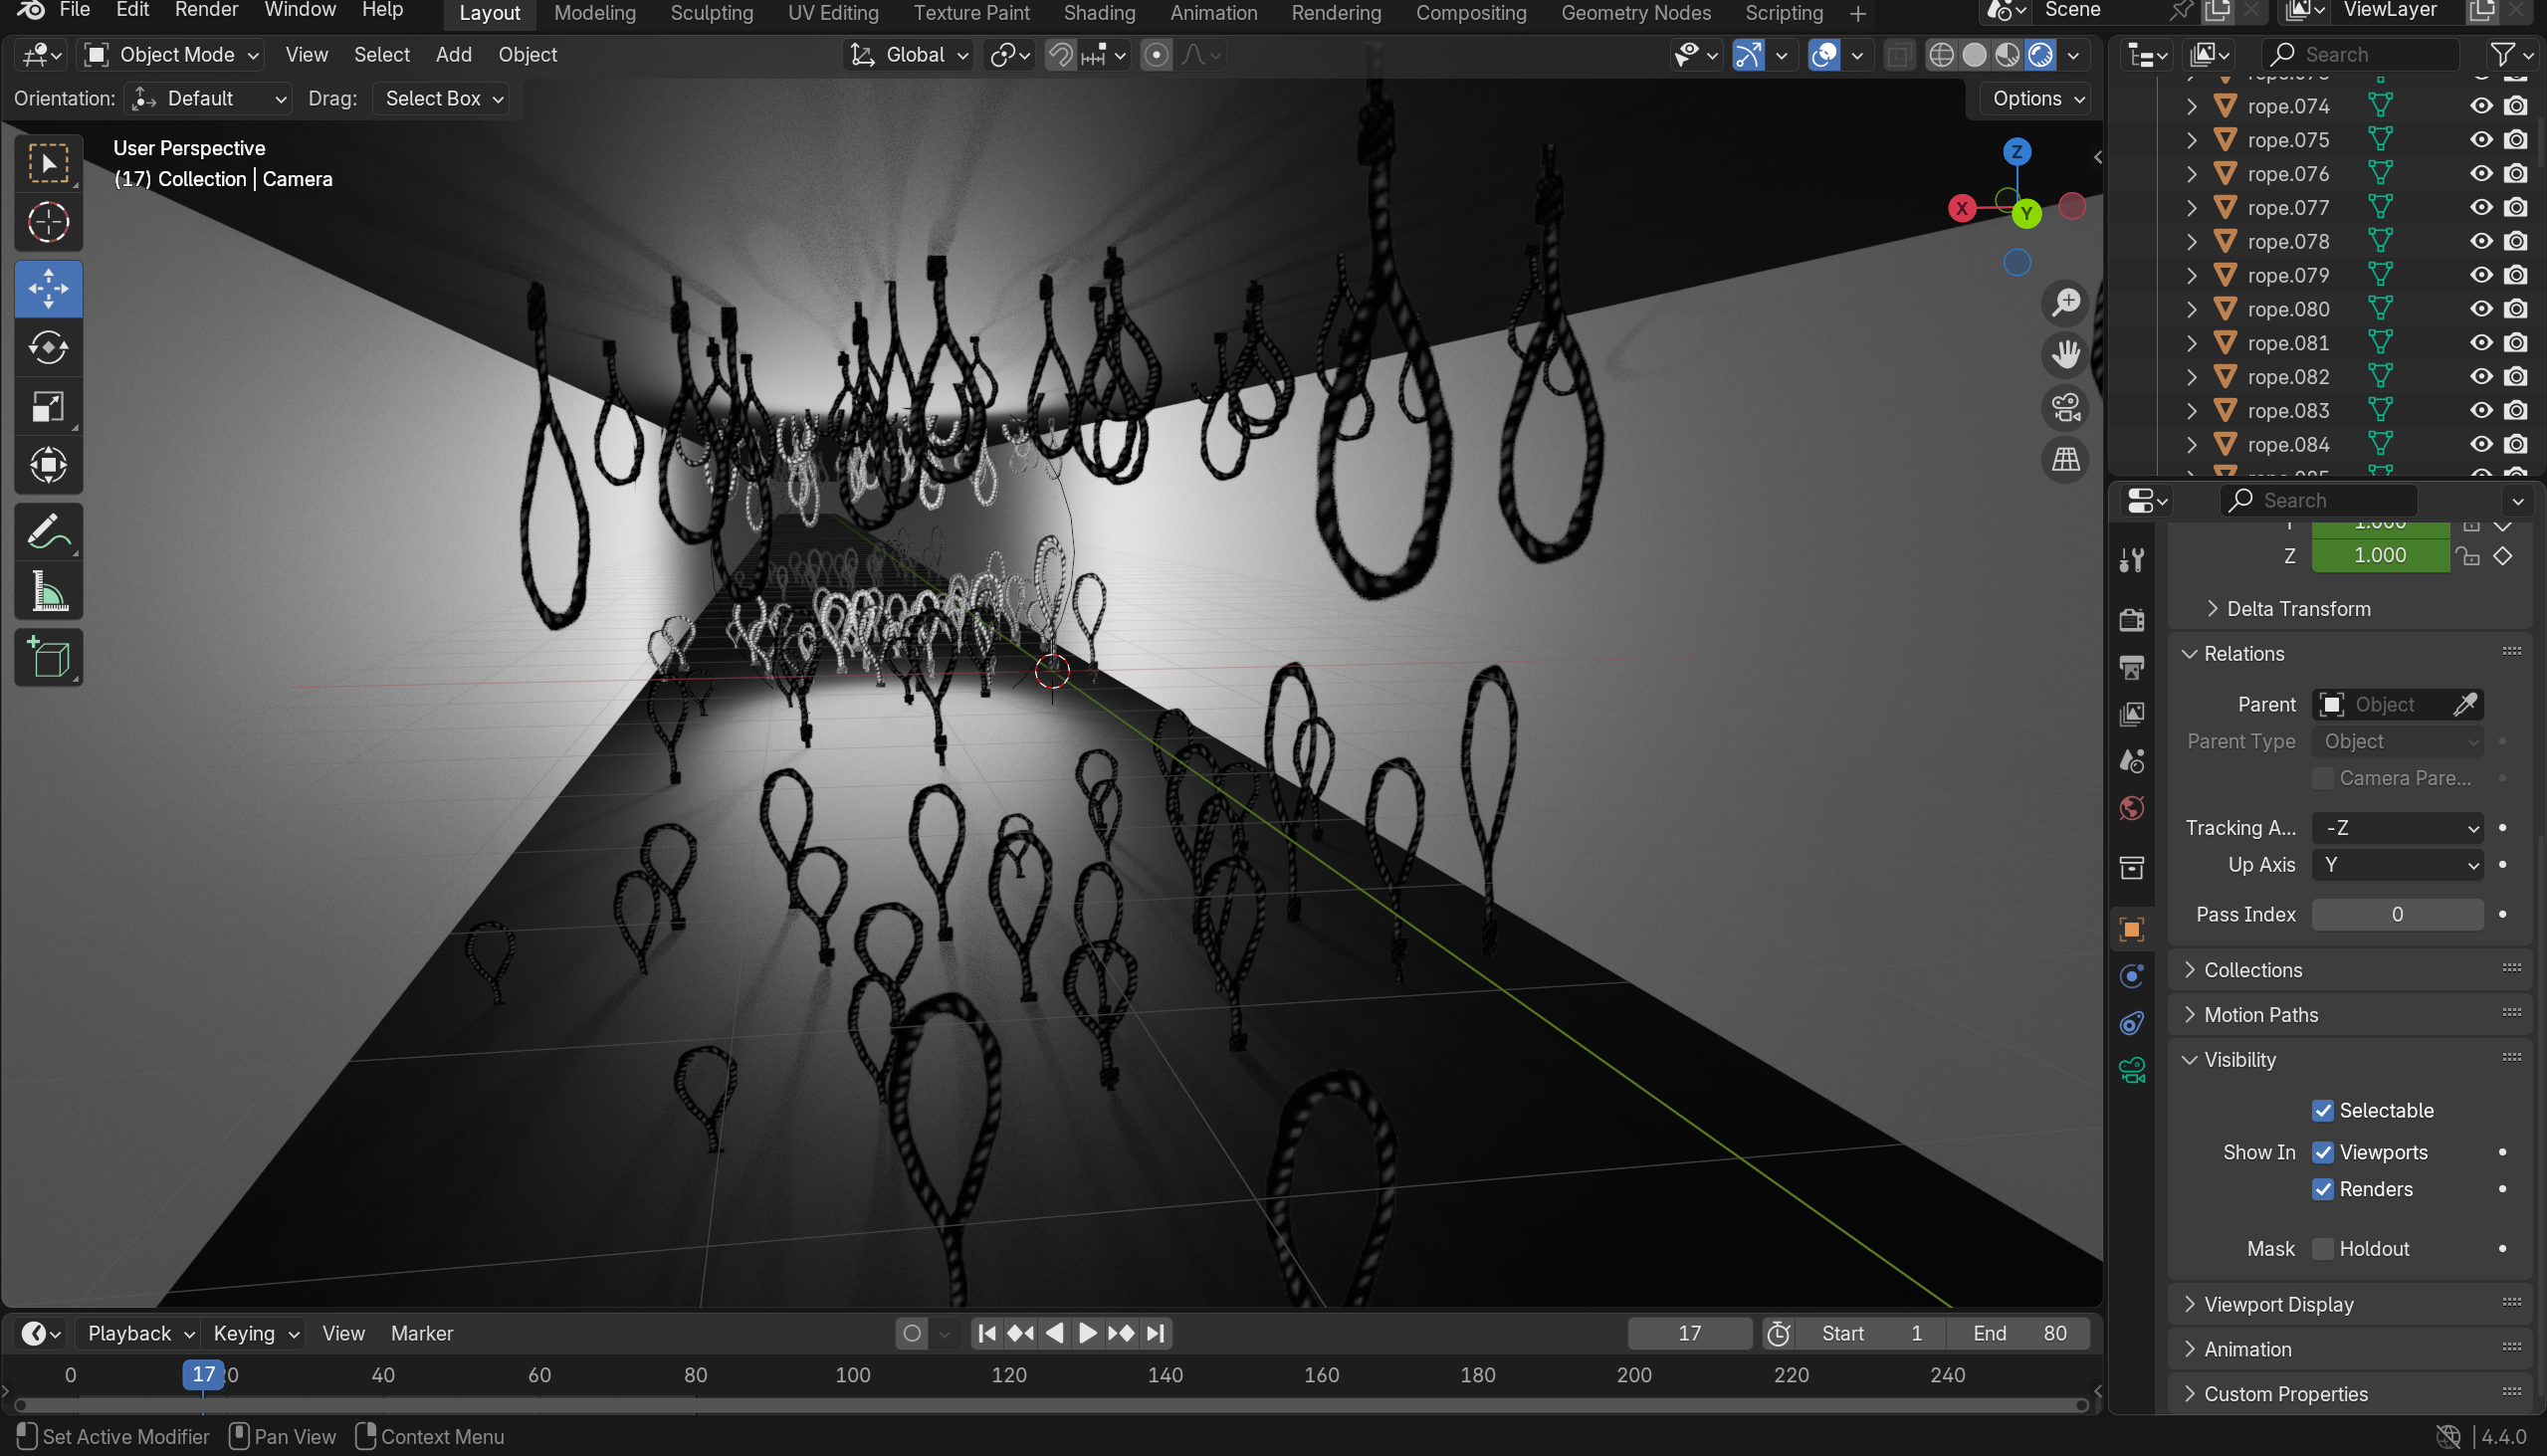Hide rope.078 in the viewport
The height and width of the screenshot is (1456, 2547).
point(2480,241)
